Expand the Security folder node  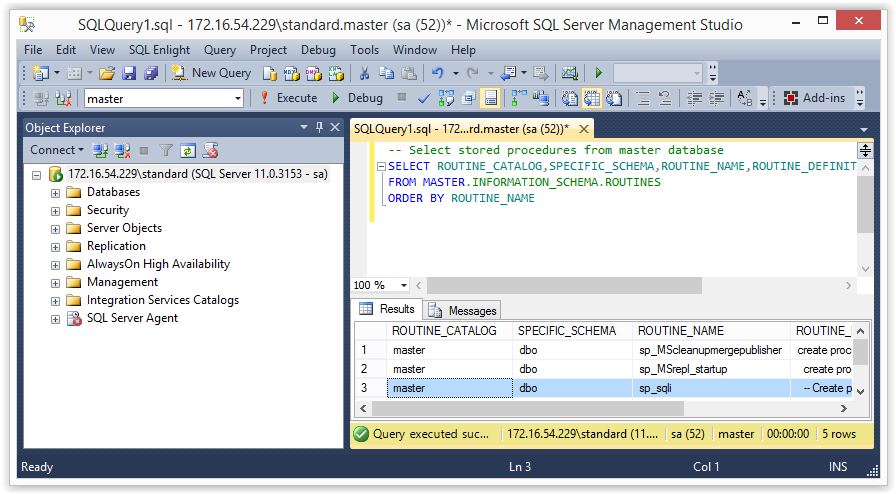click(55, 211)
